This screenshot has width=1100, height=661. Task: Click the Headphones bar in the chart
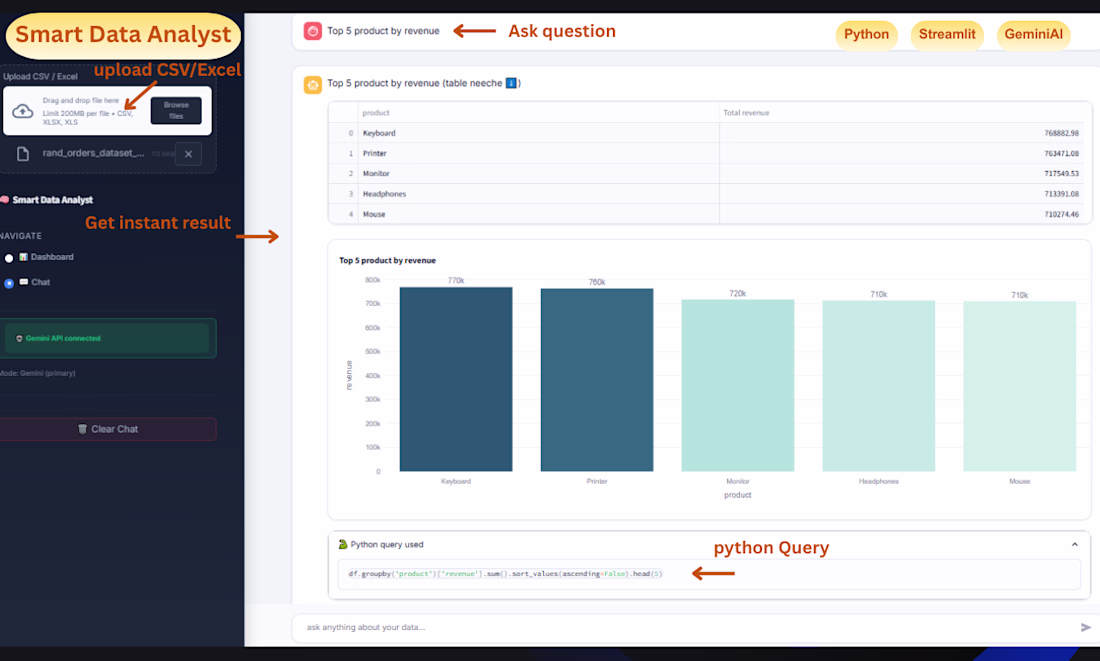[879, 387]
